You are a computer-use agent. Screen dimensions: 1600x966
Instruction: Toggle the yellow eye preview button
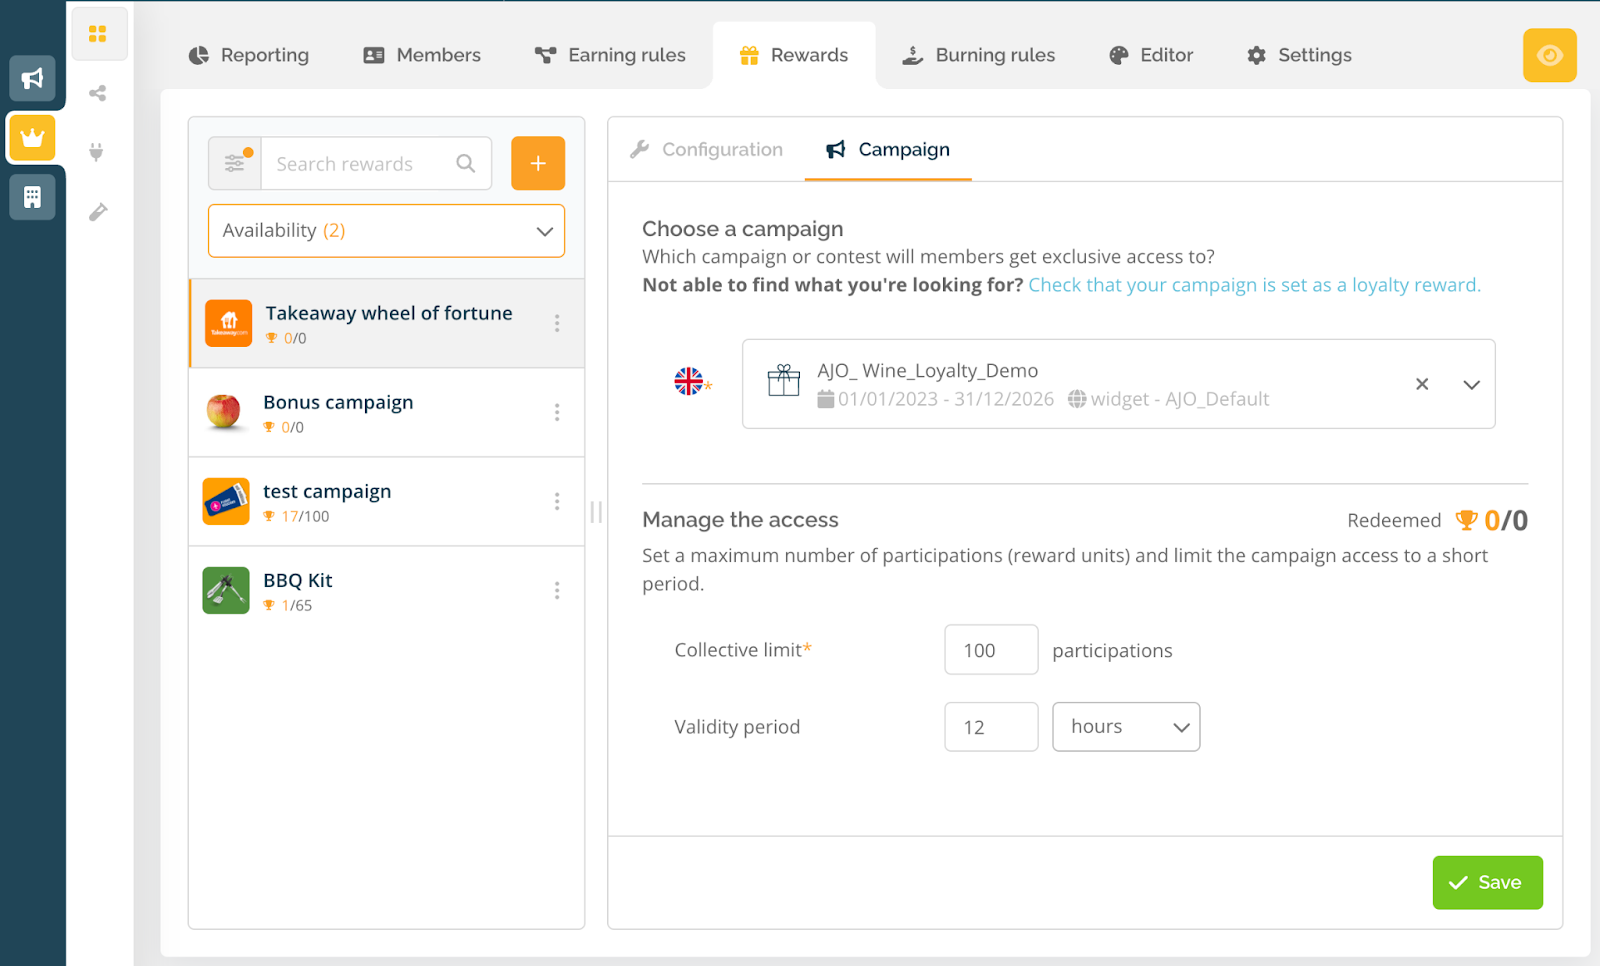point(1549,55)
